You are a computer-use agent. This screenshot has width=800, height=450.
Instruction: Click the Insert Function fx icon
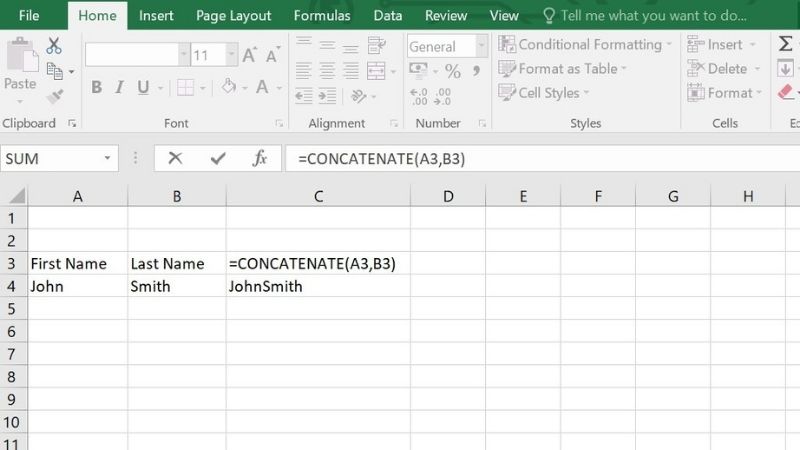pyautogui.click(x=259, y=158)
